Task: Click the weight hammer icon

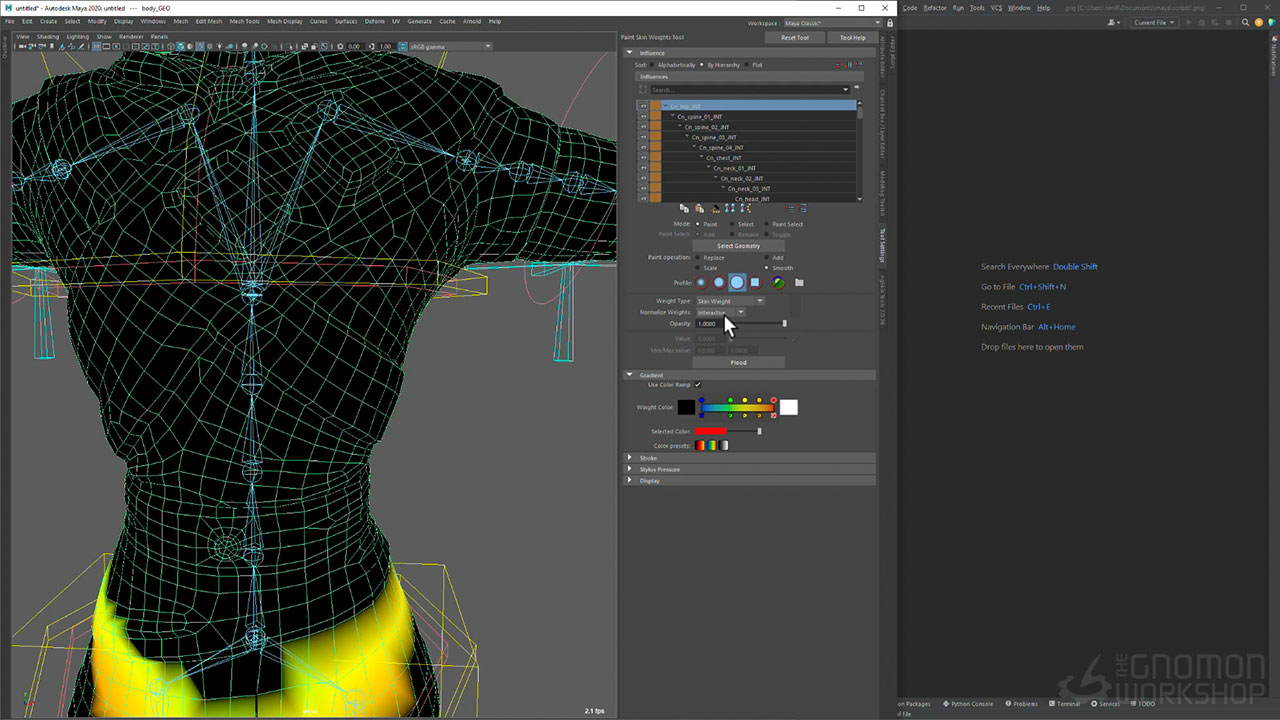Action: [715, 209]
